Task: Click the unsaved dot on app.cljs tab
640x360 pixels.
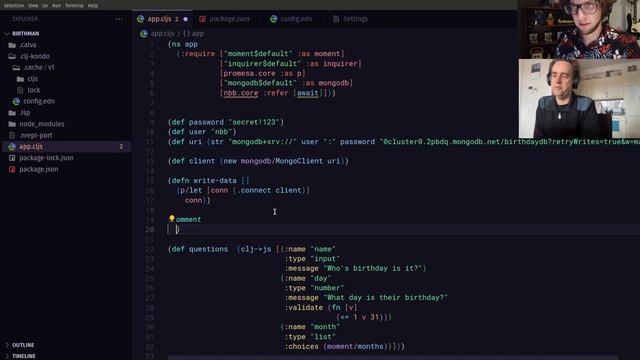Action: [x=186, y=19]
